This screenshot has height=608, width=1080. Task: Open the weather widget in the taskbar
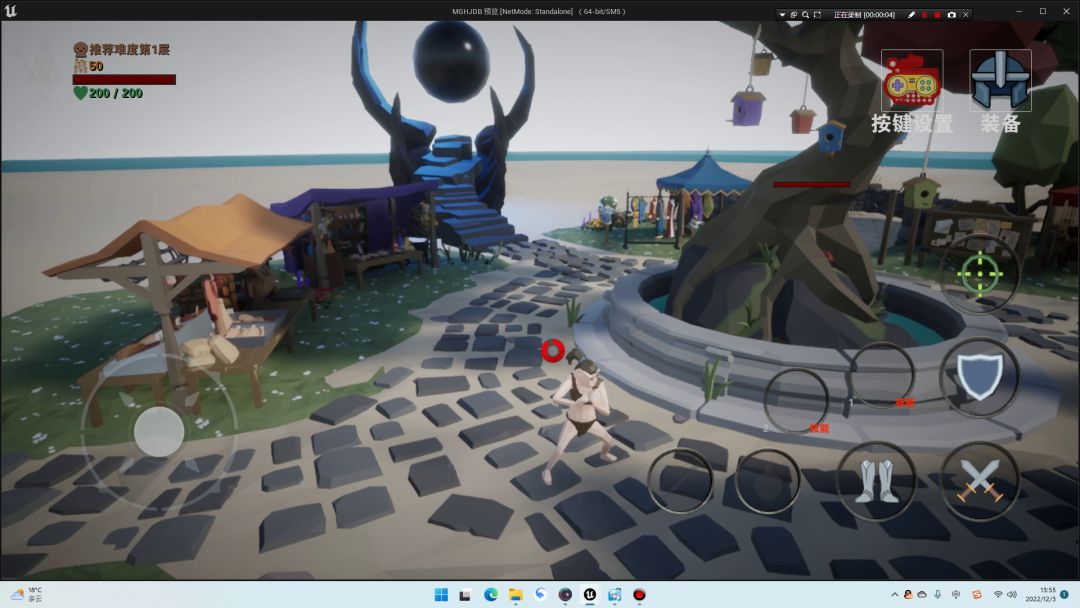[28, 595]
